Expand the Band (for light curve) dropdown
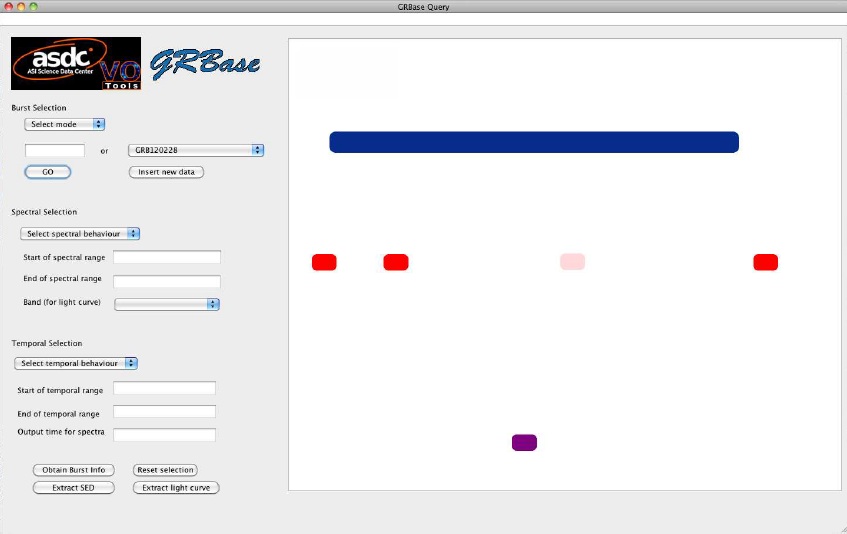The image size is (847, 534). click(x=167, y=303)
